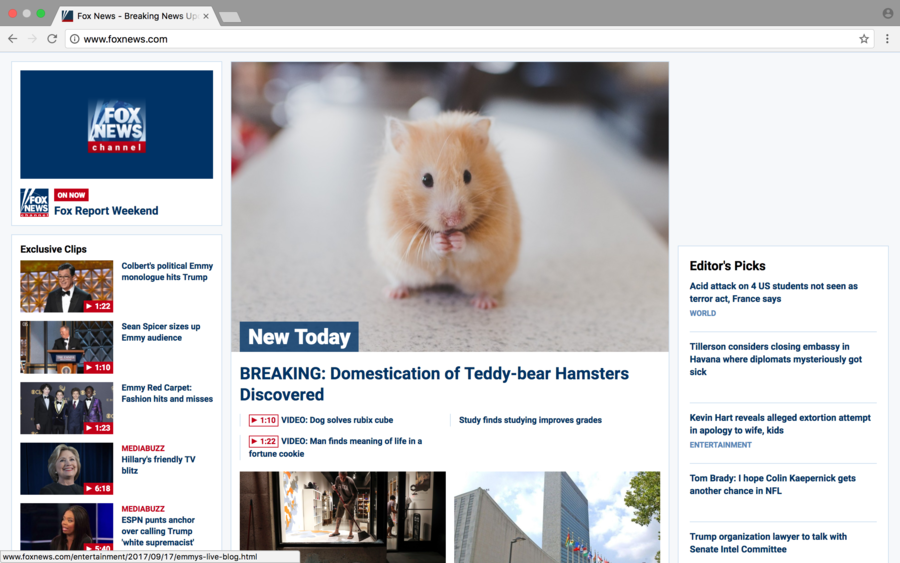Open a new tab with the tab-strip button
The width and height of the screenshot is (900, 563).
click(230, 17)
